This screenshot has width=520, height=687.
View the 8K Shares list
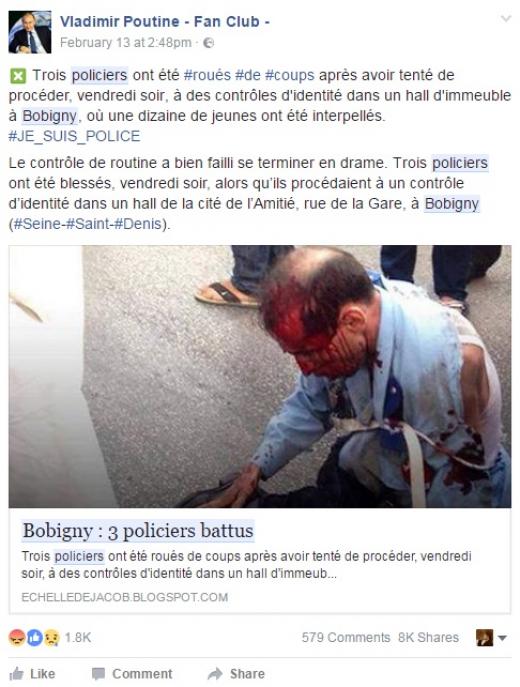pyautogui.click(x=428, y=637)
